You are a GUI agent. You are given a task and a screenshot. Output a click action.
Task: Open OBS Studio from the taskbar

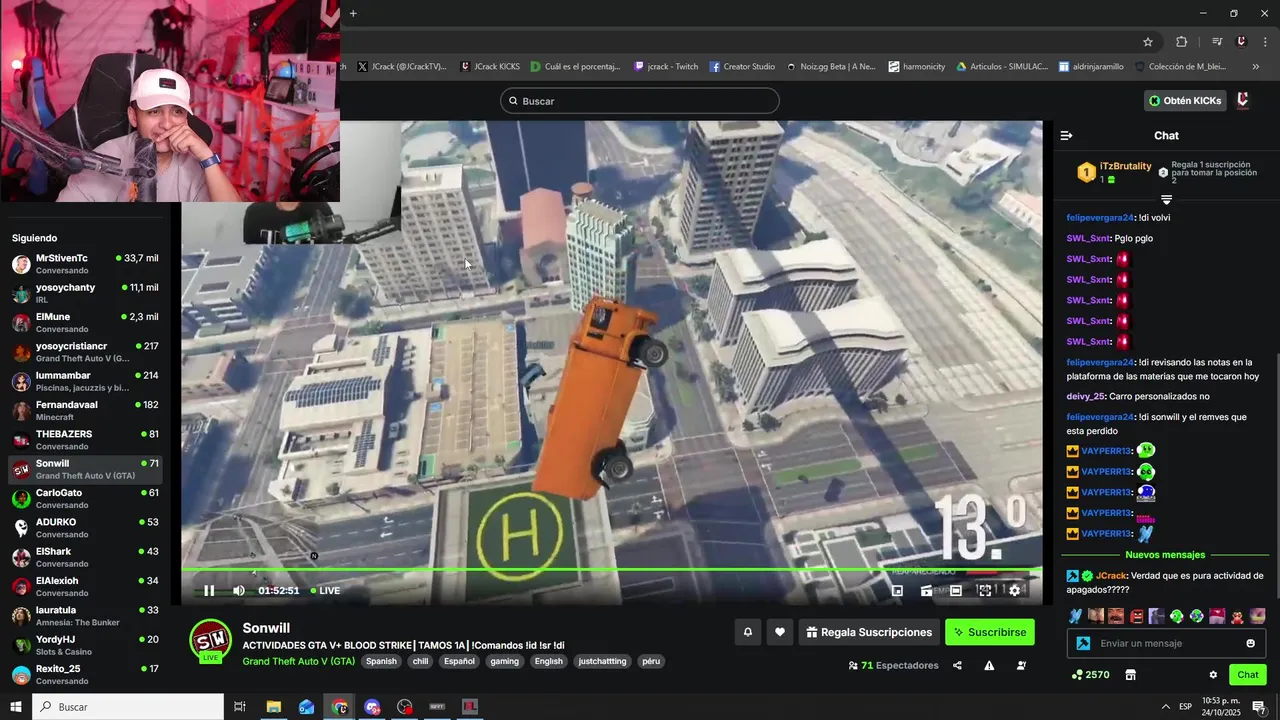click(405, 707)
